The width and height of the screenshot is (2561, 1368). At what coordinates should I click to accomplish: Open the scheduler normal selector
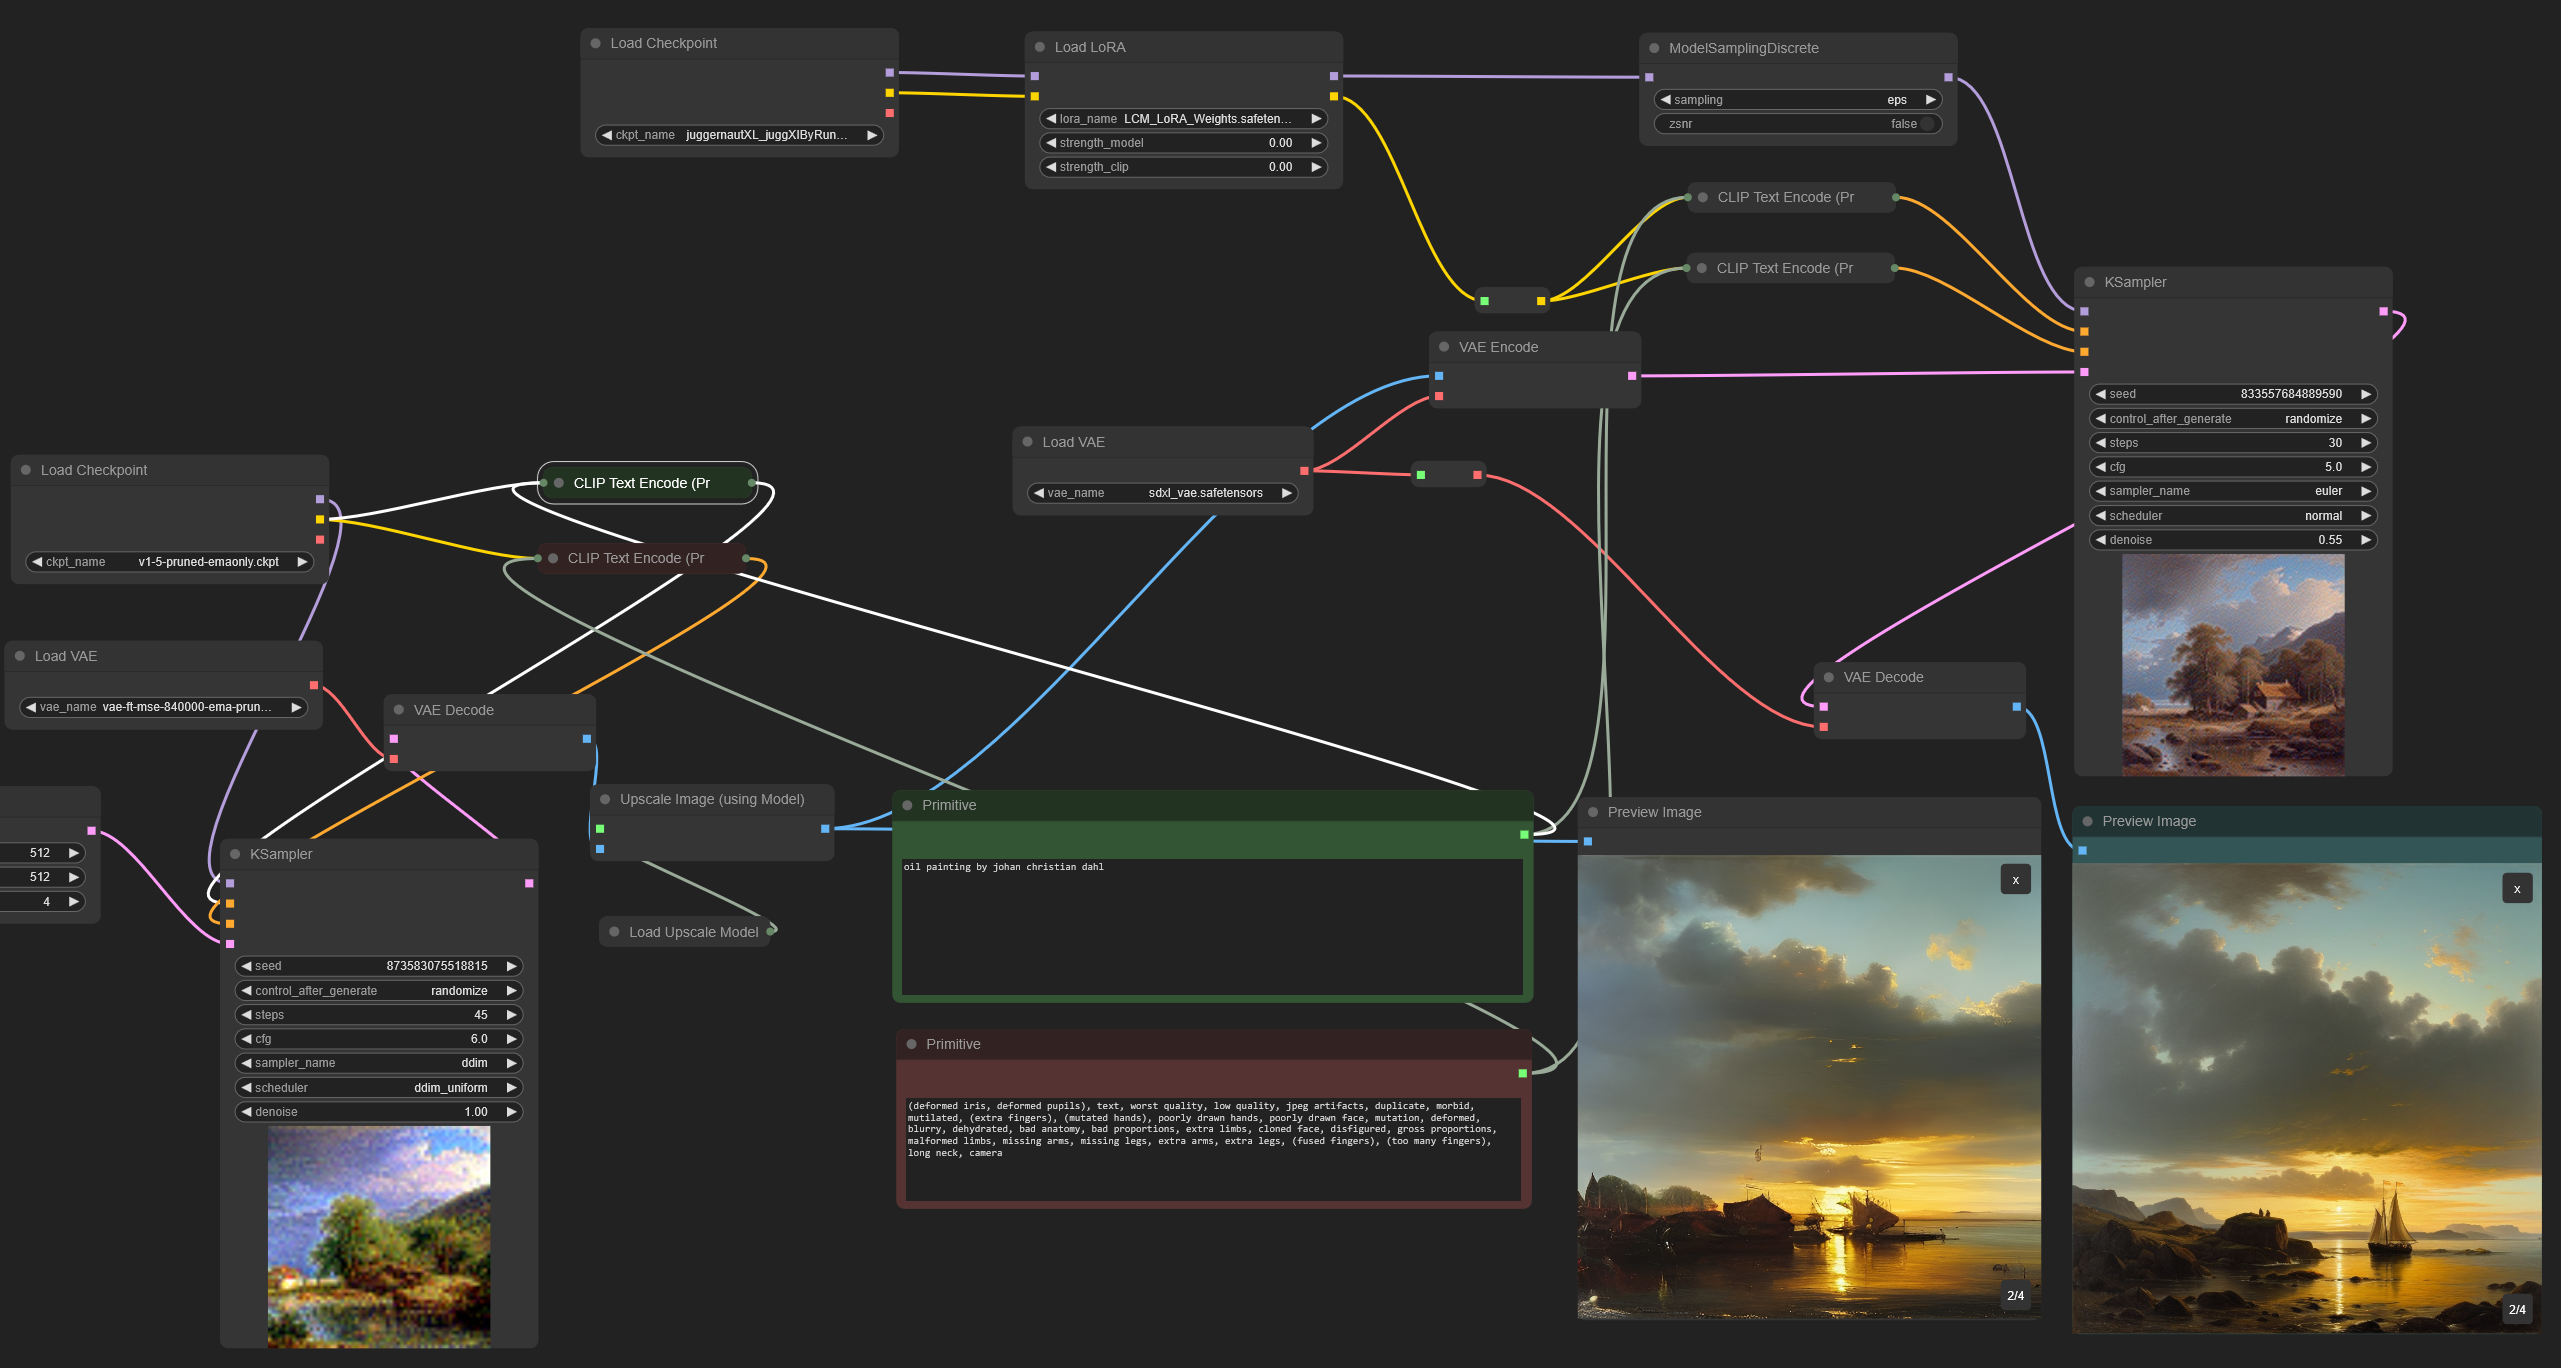point(2233,516)
